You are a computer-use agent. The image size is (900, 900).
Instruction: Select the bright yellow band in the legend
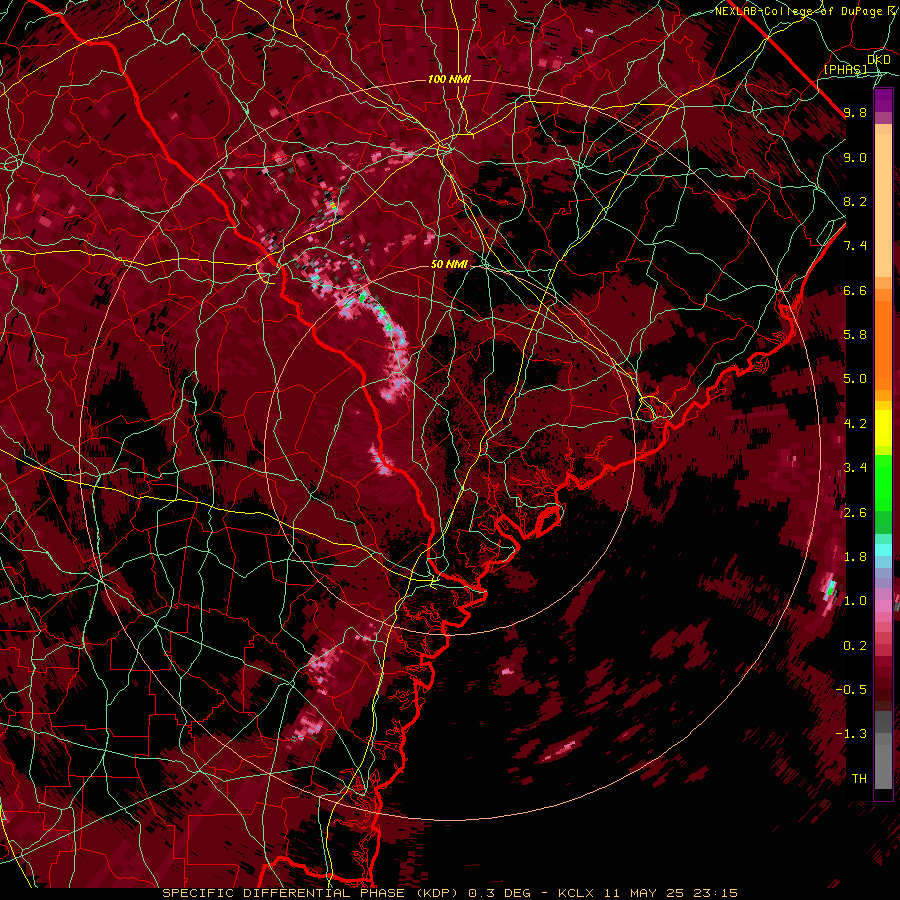(883, 428)
